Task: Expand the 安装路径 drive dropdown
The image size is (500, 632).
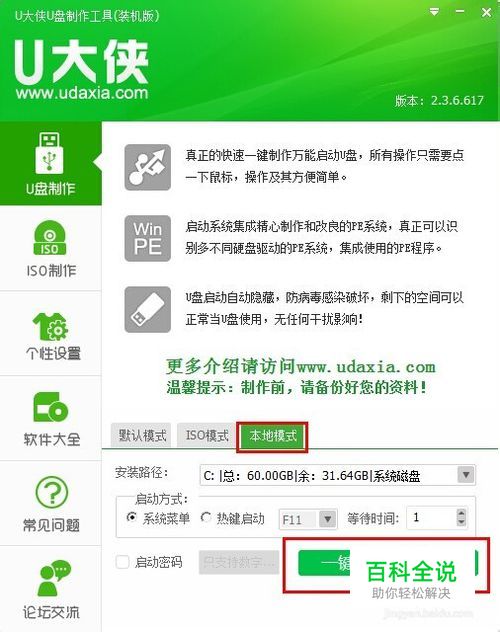Action: 466,475
